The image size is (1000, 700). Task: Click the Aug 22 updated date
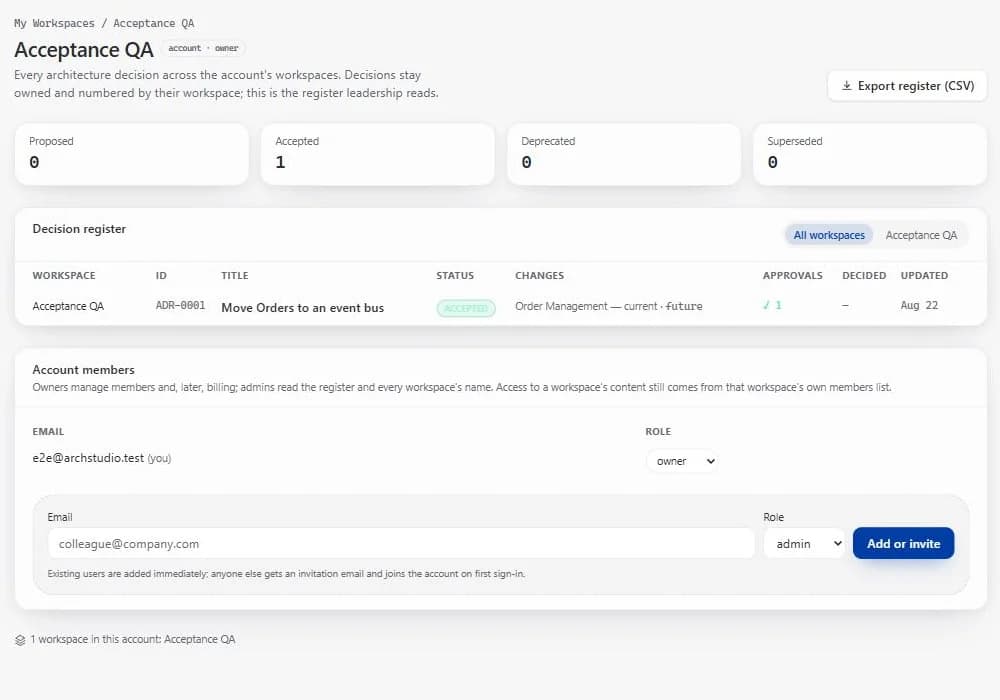point(919,305)
